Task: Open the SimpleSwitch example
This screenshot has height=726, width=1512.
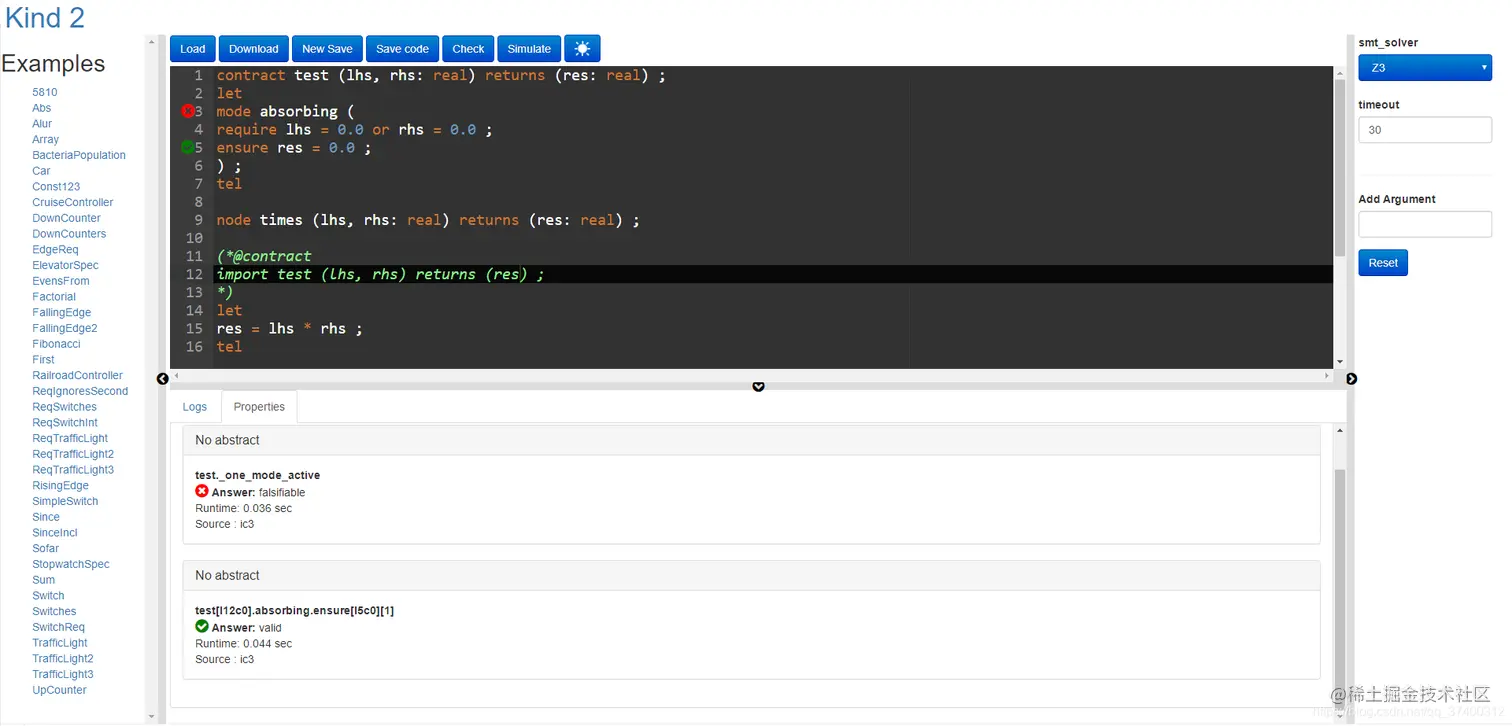Action: point(65,501)
